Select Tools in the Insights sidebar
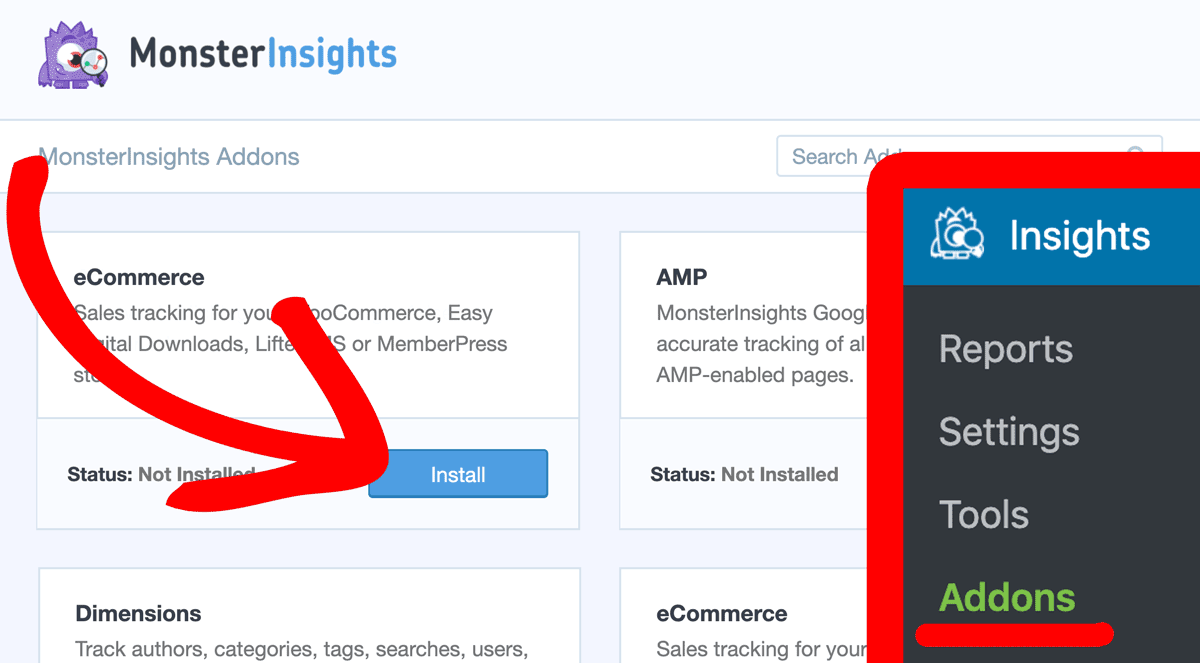 pos(984,515)
